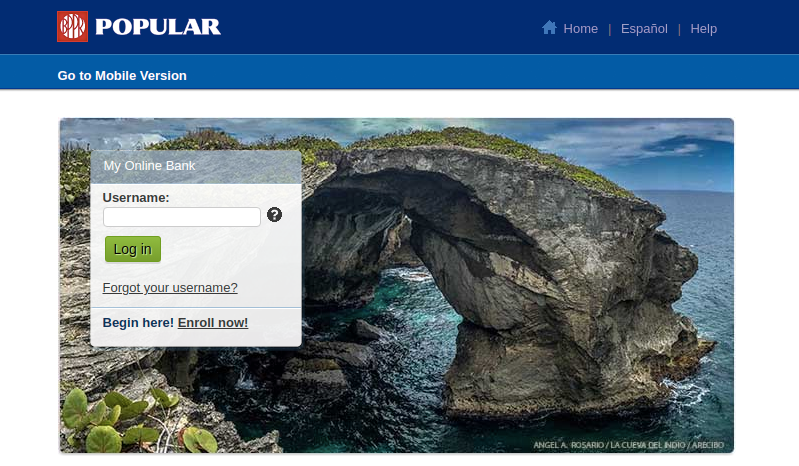Open the Forgot your username? link

point(170,288)
